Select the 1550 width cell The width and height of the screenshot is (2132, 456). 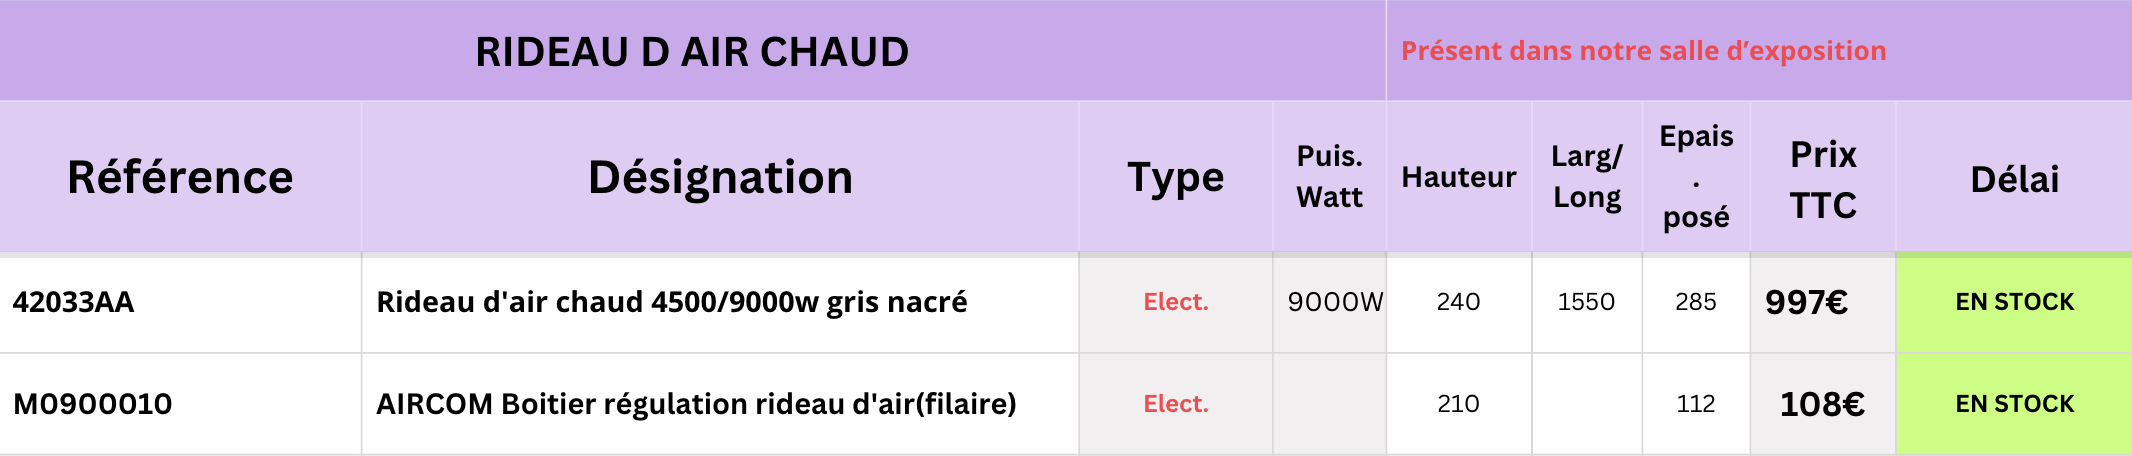1586,302
